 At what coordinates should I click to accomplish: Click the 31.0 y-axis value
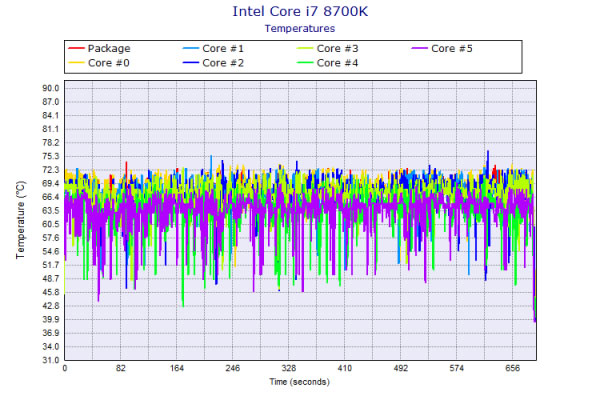pos(51,360)
